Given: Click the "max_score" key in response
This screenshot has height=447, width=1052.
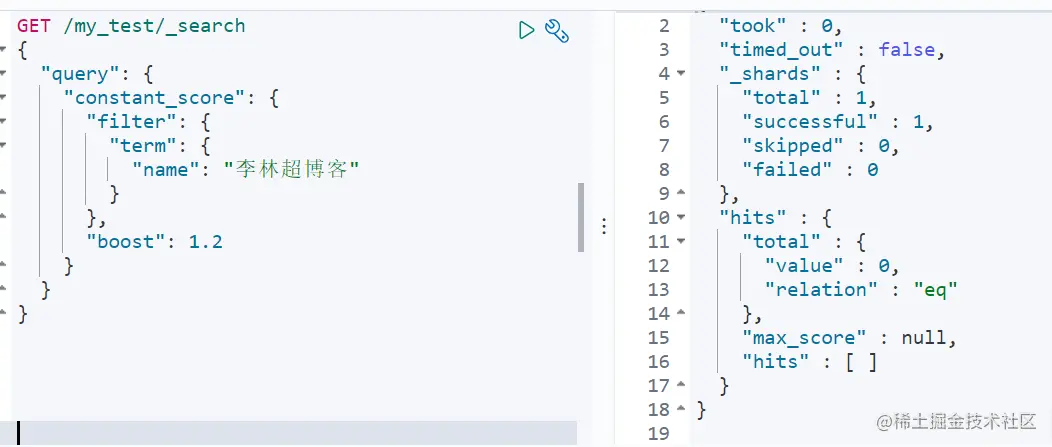Looking at the screenshot, I should pos(804,338).
